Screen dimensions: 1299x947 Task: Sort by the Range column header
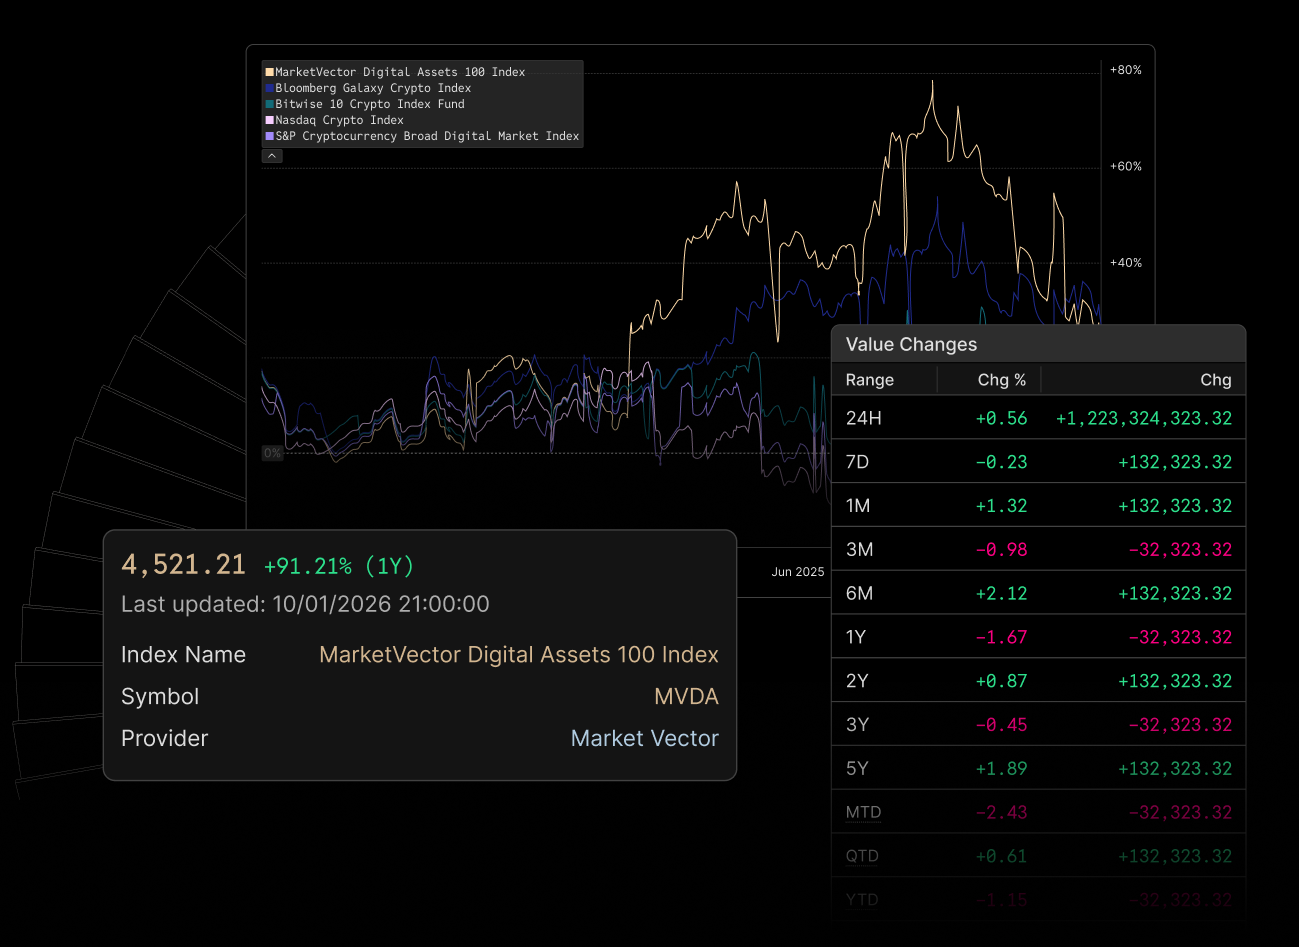(870, 380)
